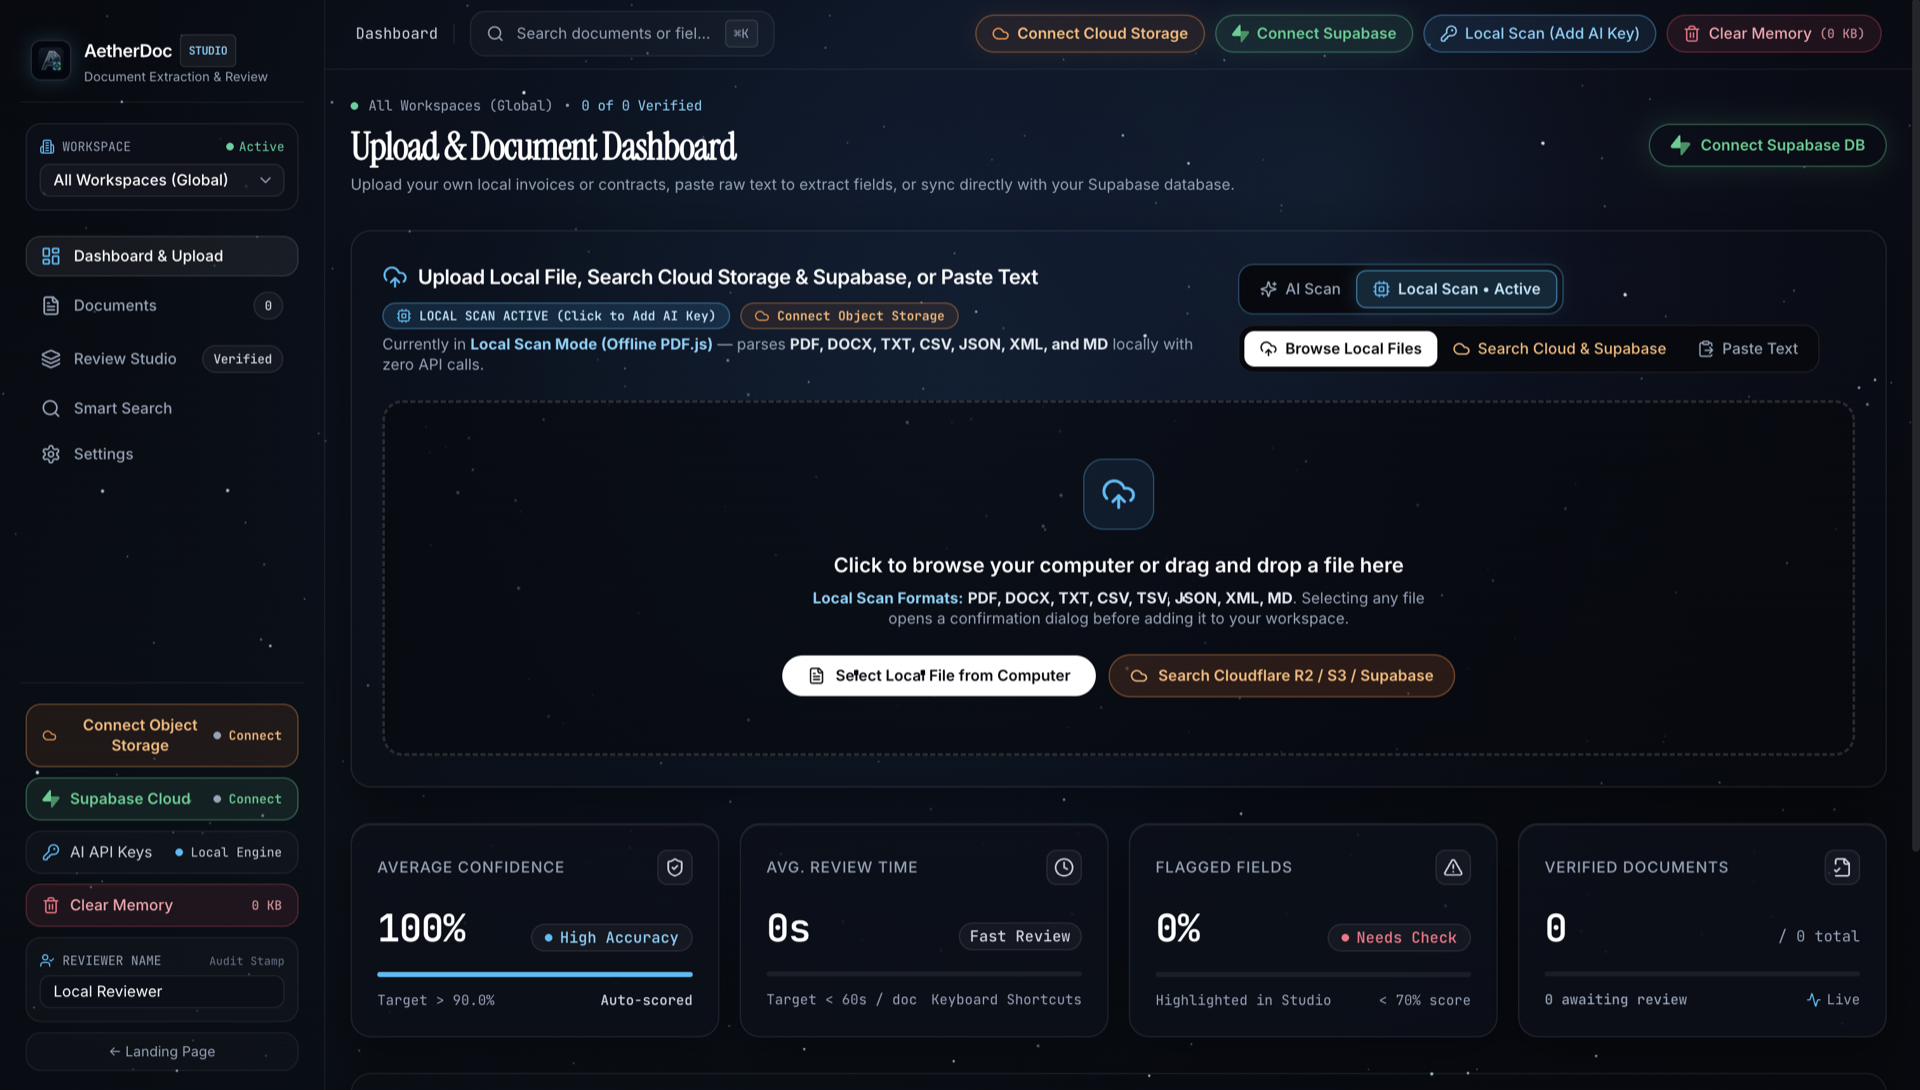
Task: Select the Local Scan • Active mode toggle
Action: 1458,289
